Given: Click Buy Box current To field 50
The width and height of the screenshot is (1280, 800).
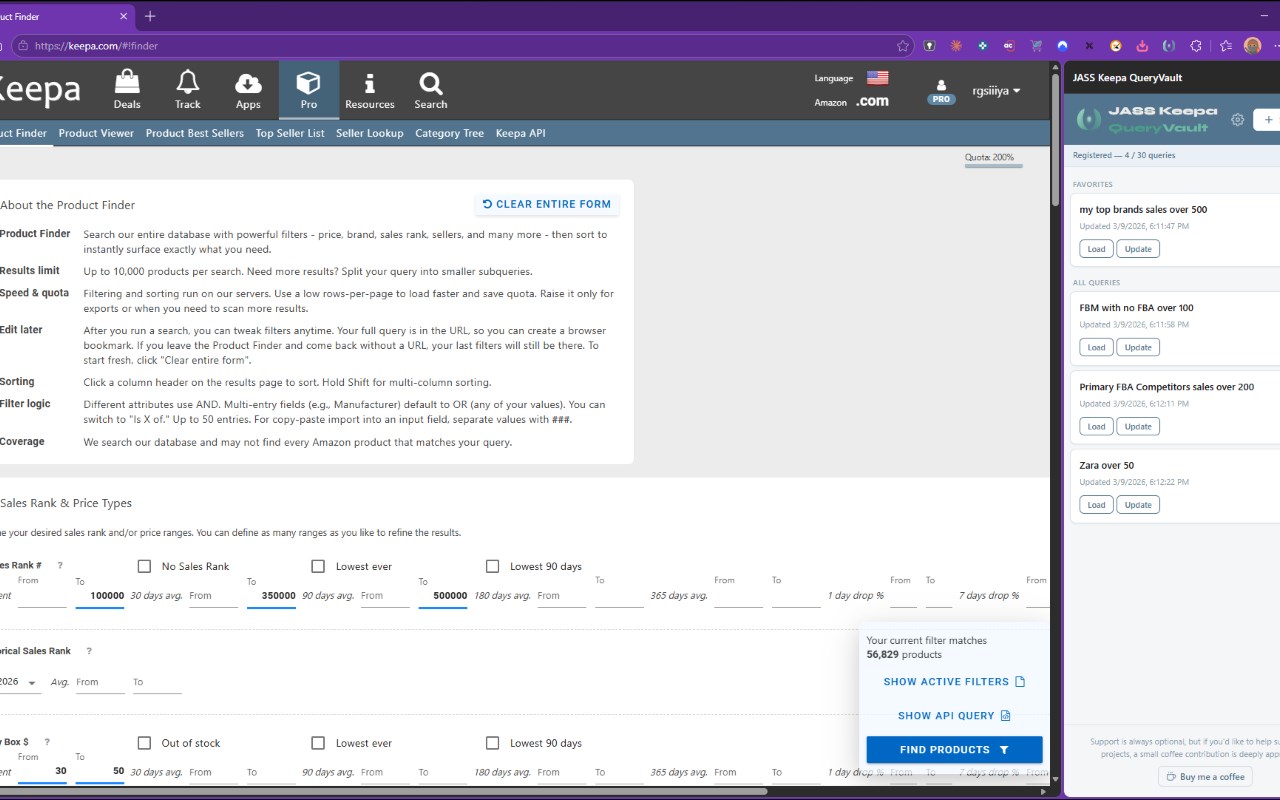Looking at the screenshot, I should (100, 771).
